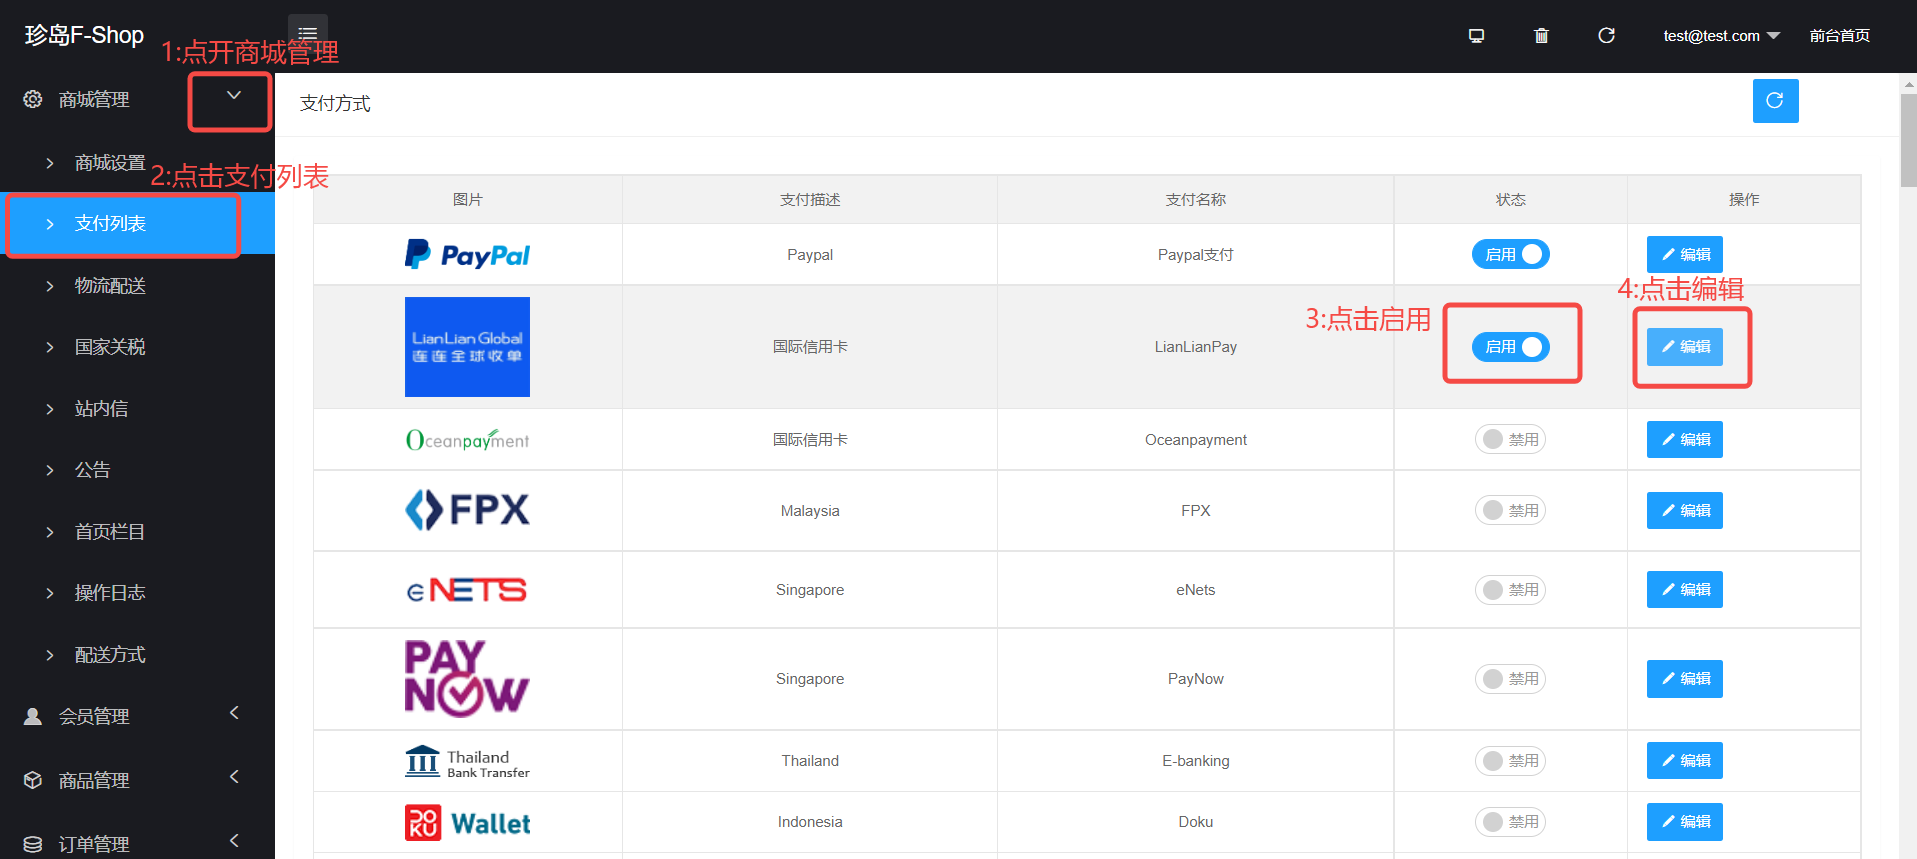This screenshot has height=859, width=1917.
Task: Click the eNETS logo image
Action: click(x=467, y=590)
